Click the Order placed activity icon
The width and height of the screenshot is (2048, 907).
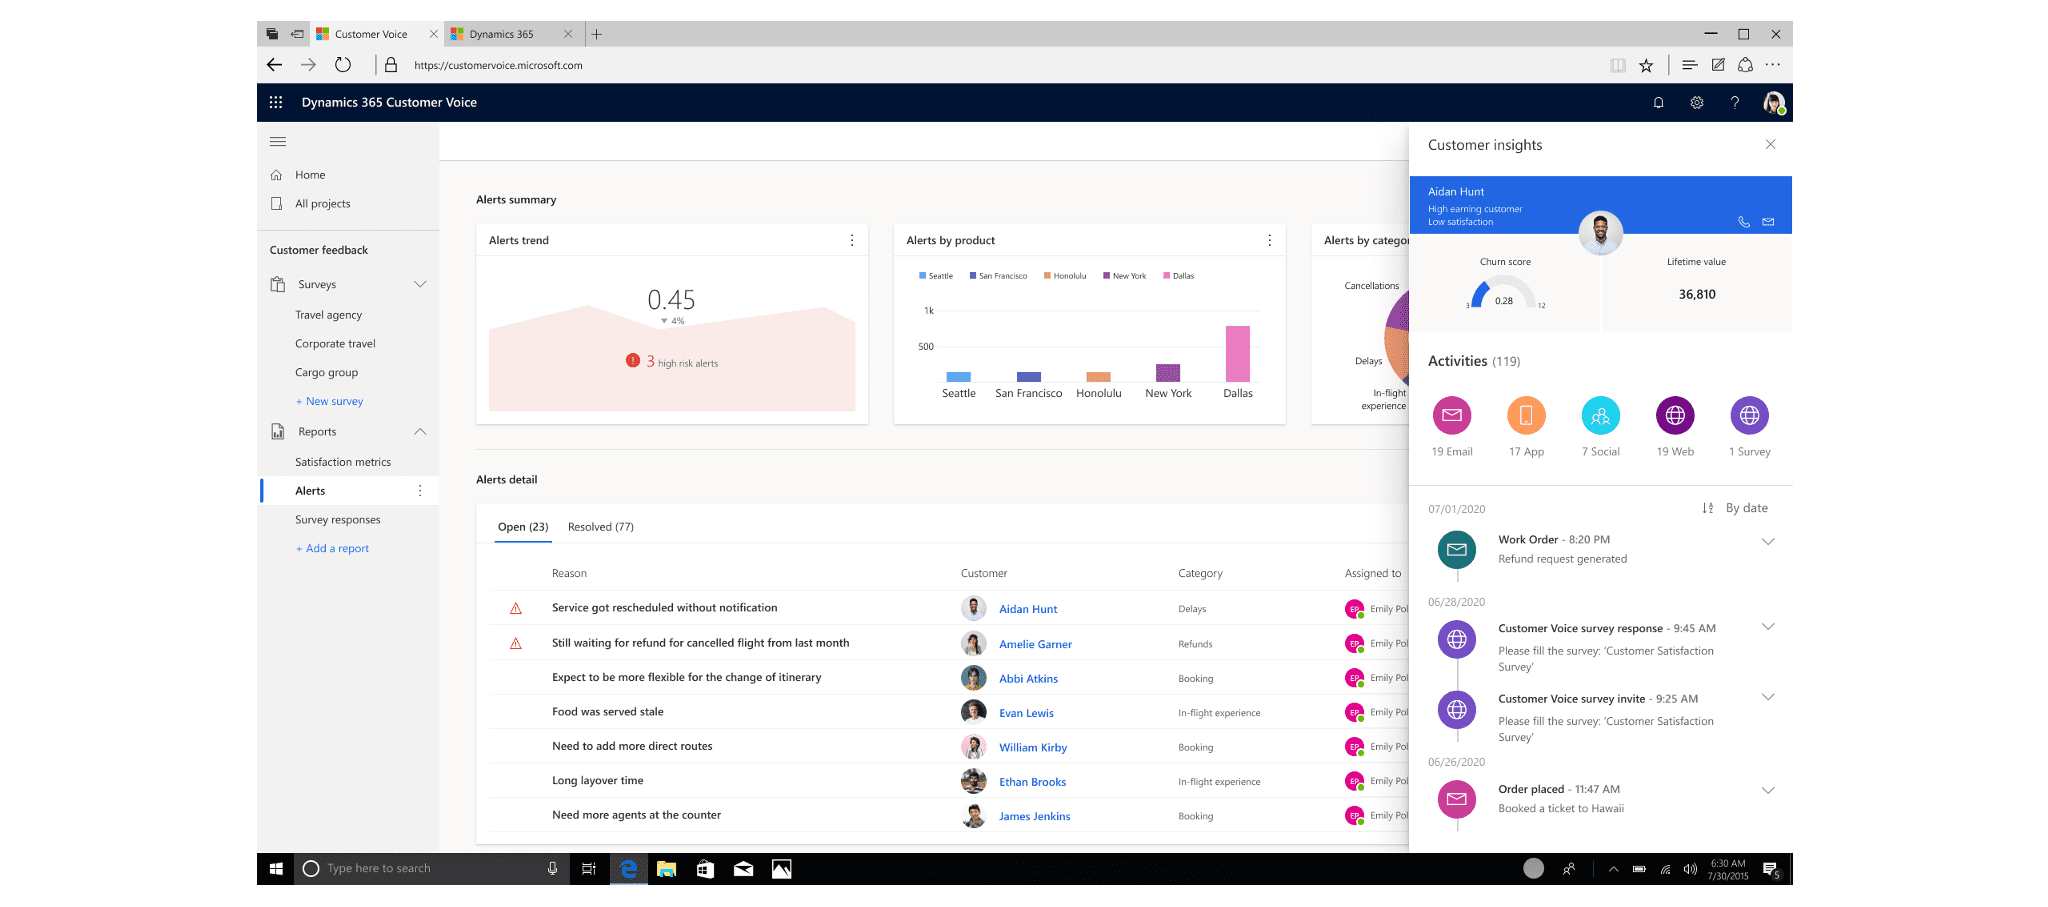tap(1457, 799)
